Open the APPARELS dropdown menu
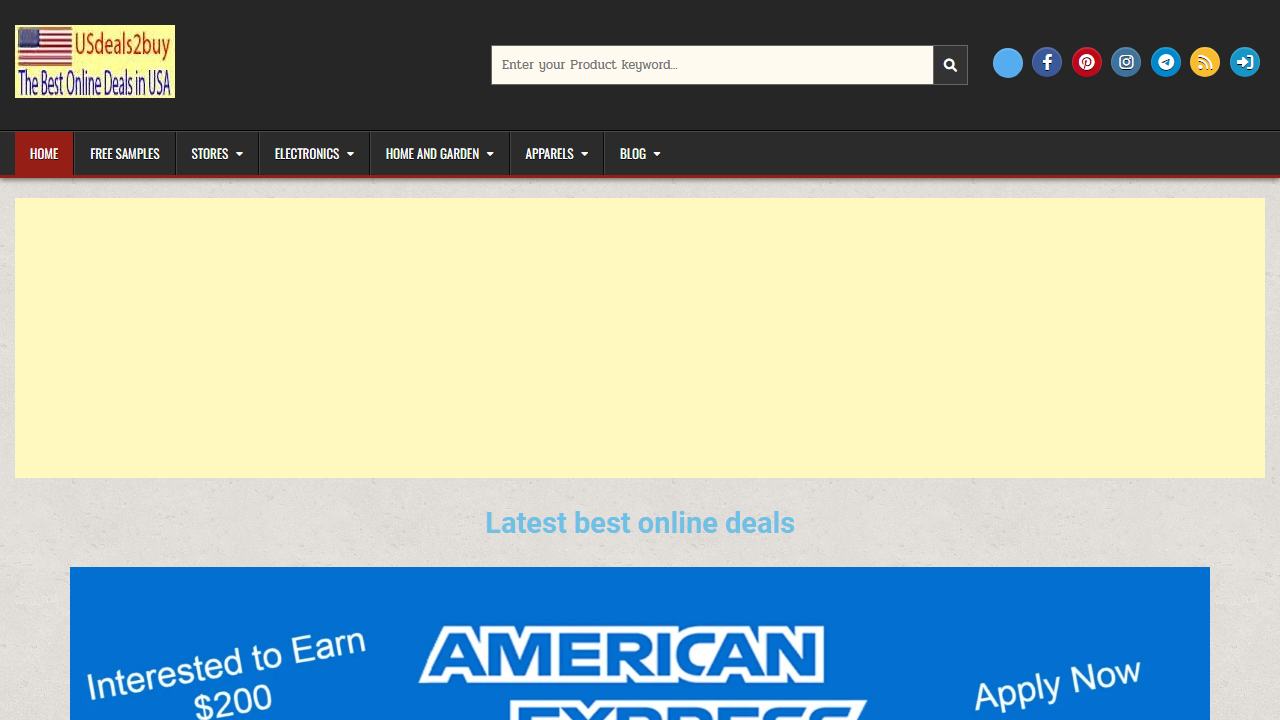1280x720 pixels. pyautogui.click(x=556, y=153)
